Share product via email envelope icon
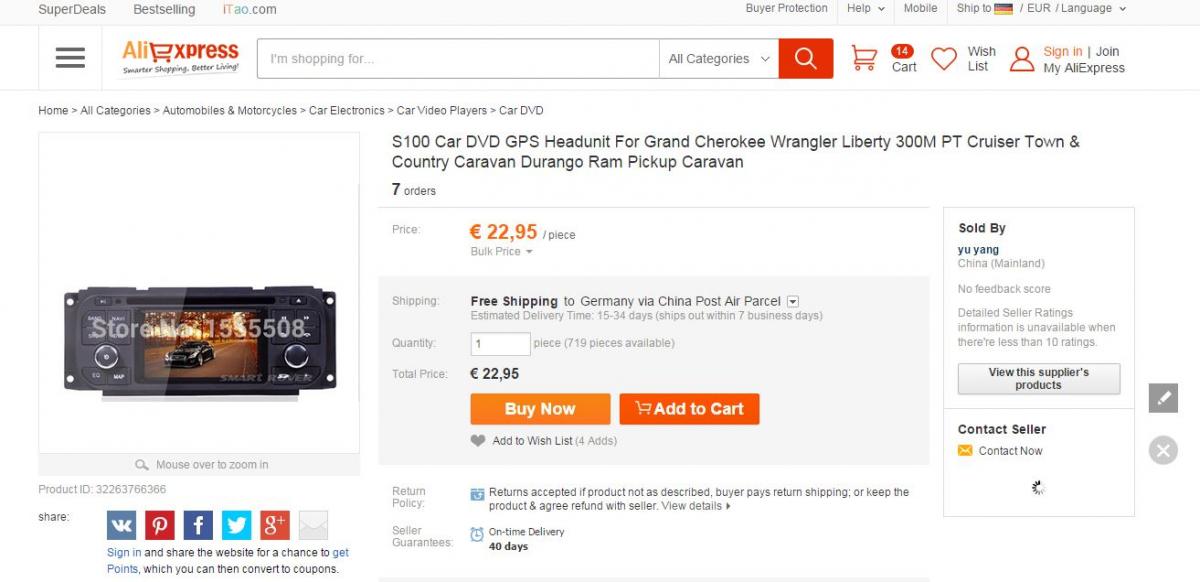 [x=313, y=525]
